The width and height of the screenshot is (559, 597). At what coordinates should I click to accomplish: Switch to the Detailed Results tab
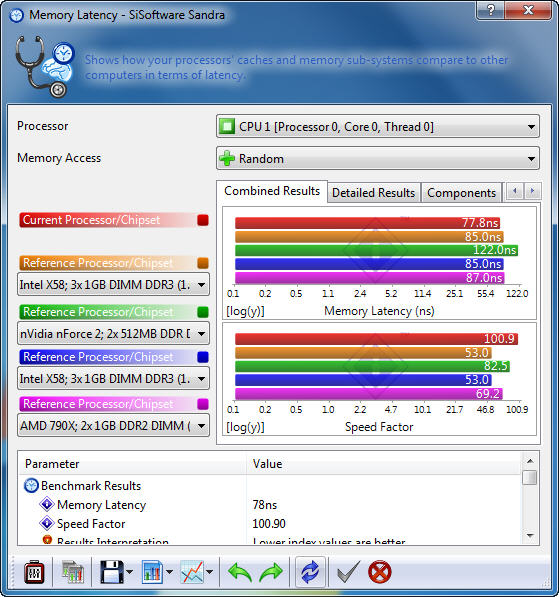374,193
